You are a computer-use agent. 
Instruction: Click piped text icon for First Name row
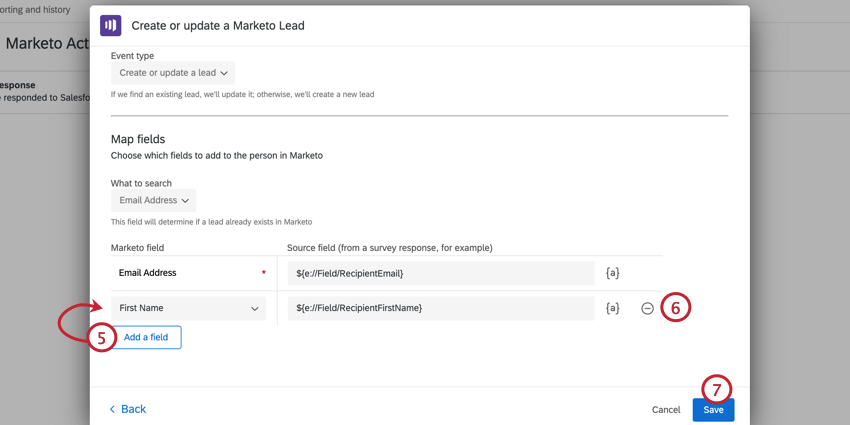point(613,308)
